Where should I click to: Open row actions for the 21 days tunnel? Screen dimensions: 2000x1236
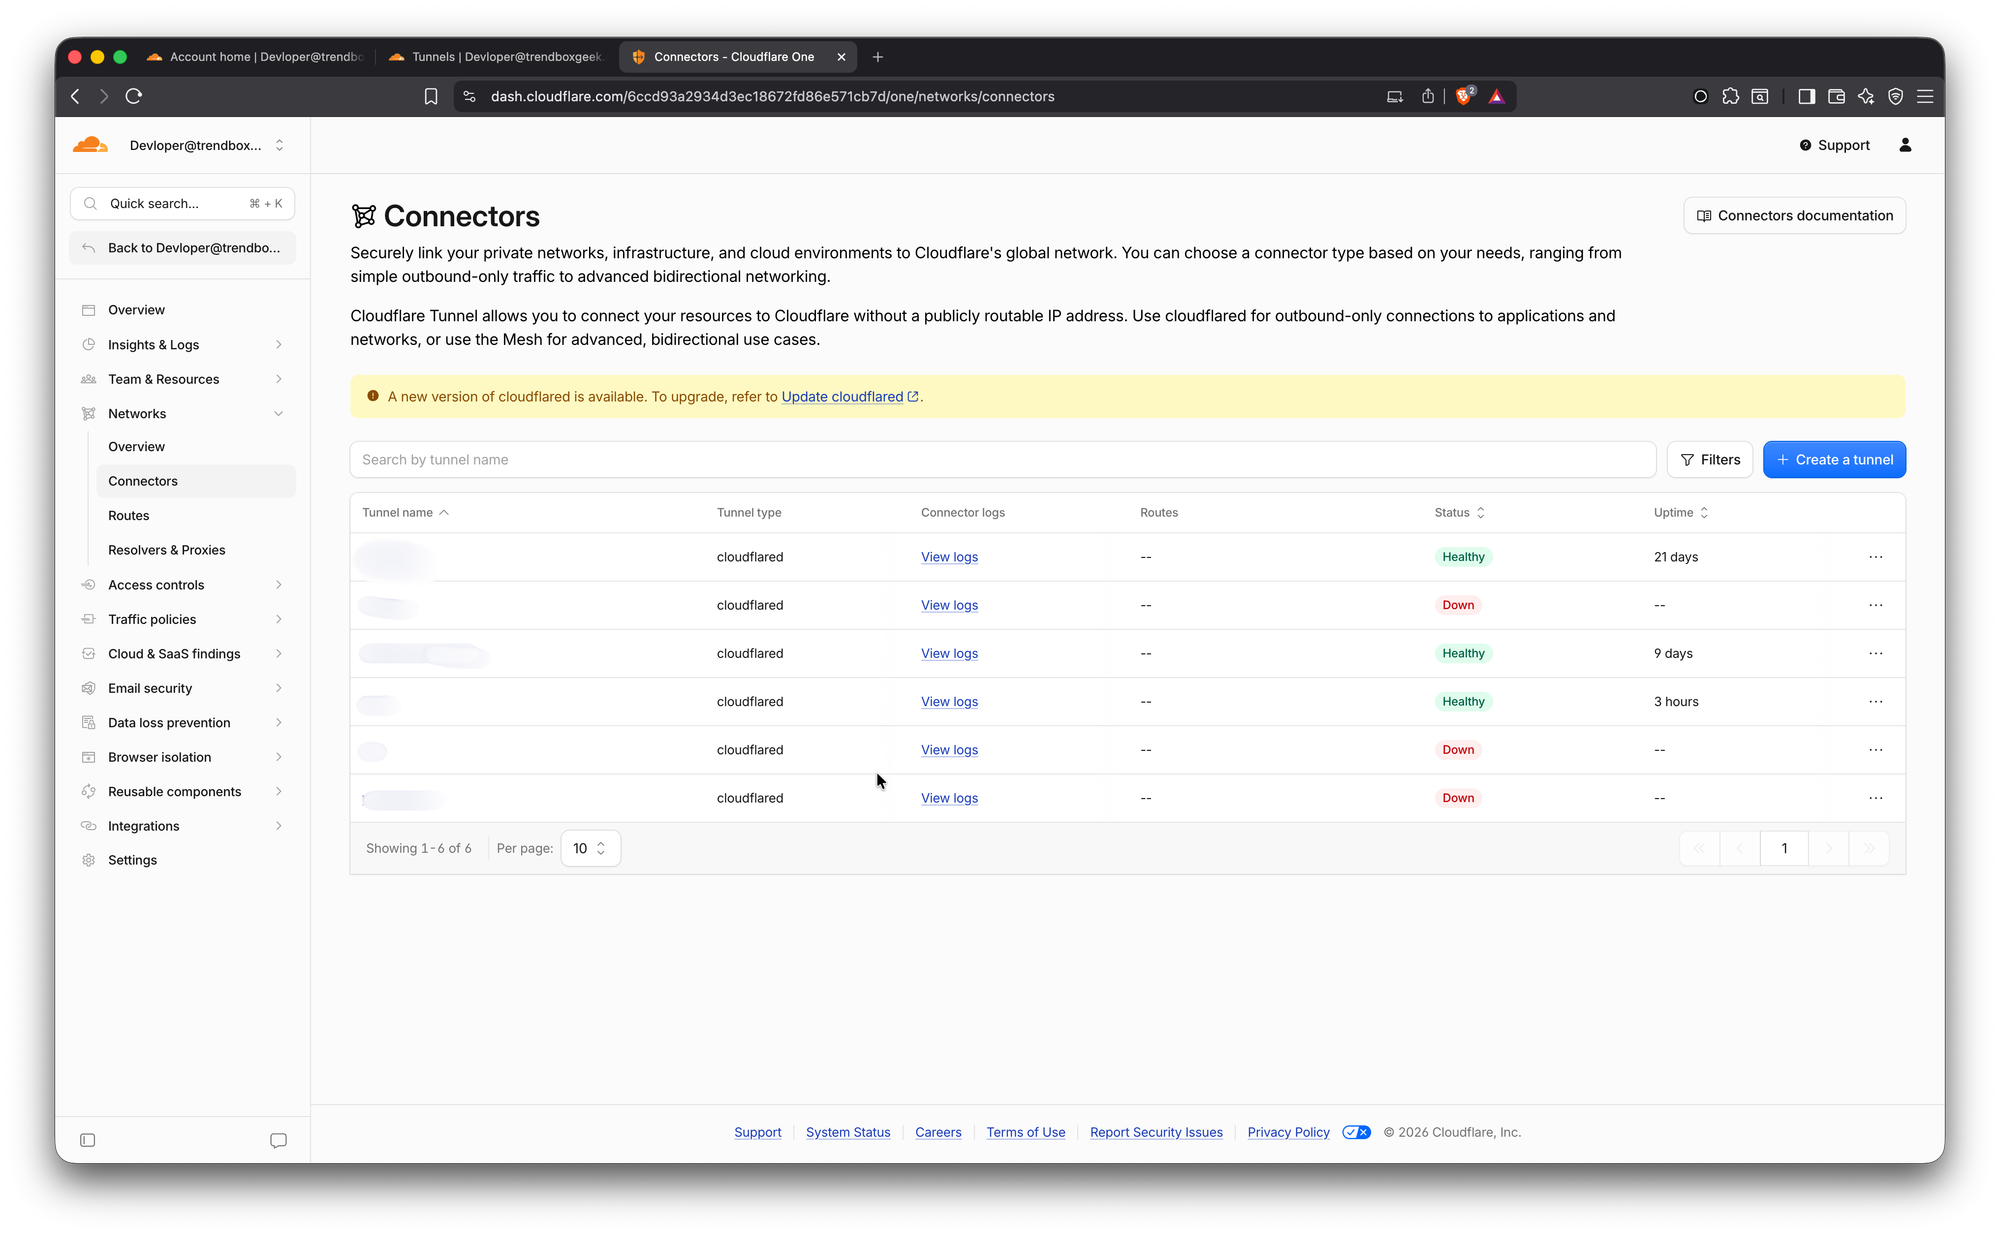tap(1876, 557)
